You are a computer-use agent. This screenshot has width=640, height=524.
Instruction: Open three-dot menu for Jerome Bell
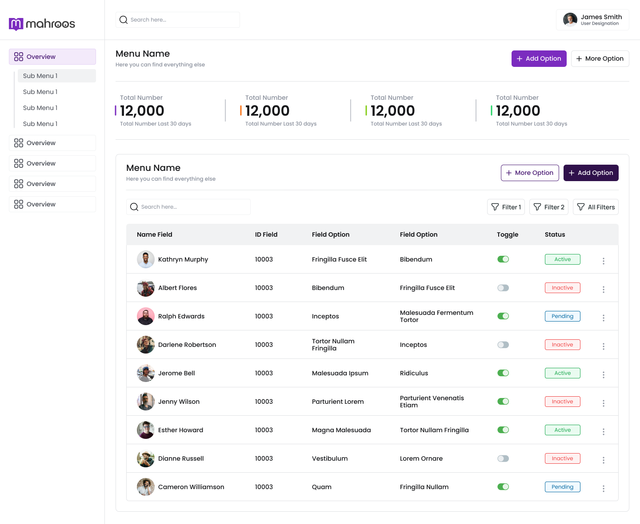[x=603, y=375]
